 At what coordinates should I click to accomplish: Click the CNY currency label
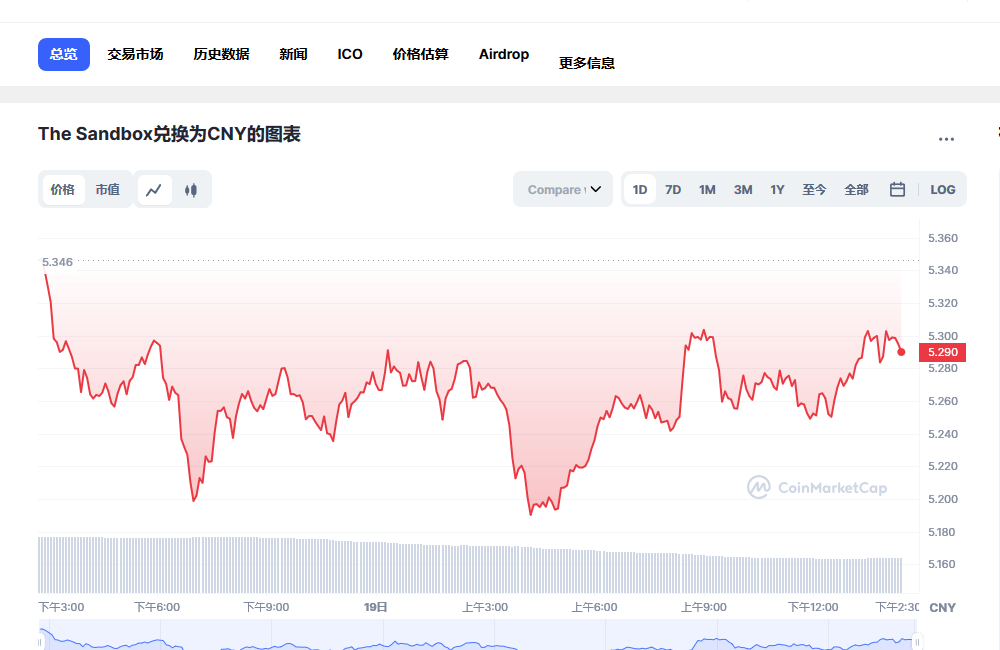pos(943,608)
